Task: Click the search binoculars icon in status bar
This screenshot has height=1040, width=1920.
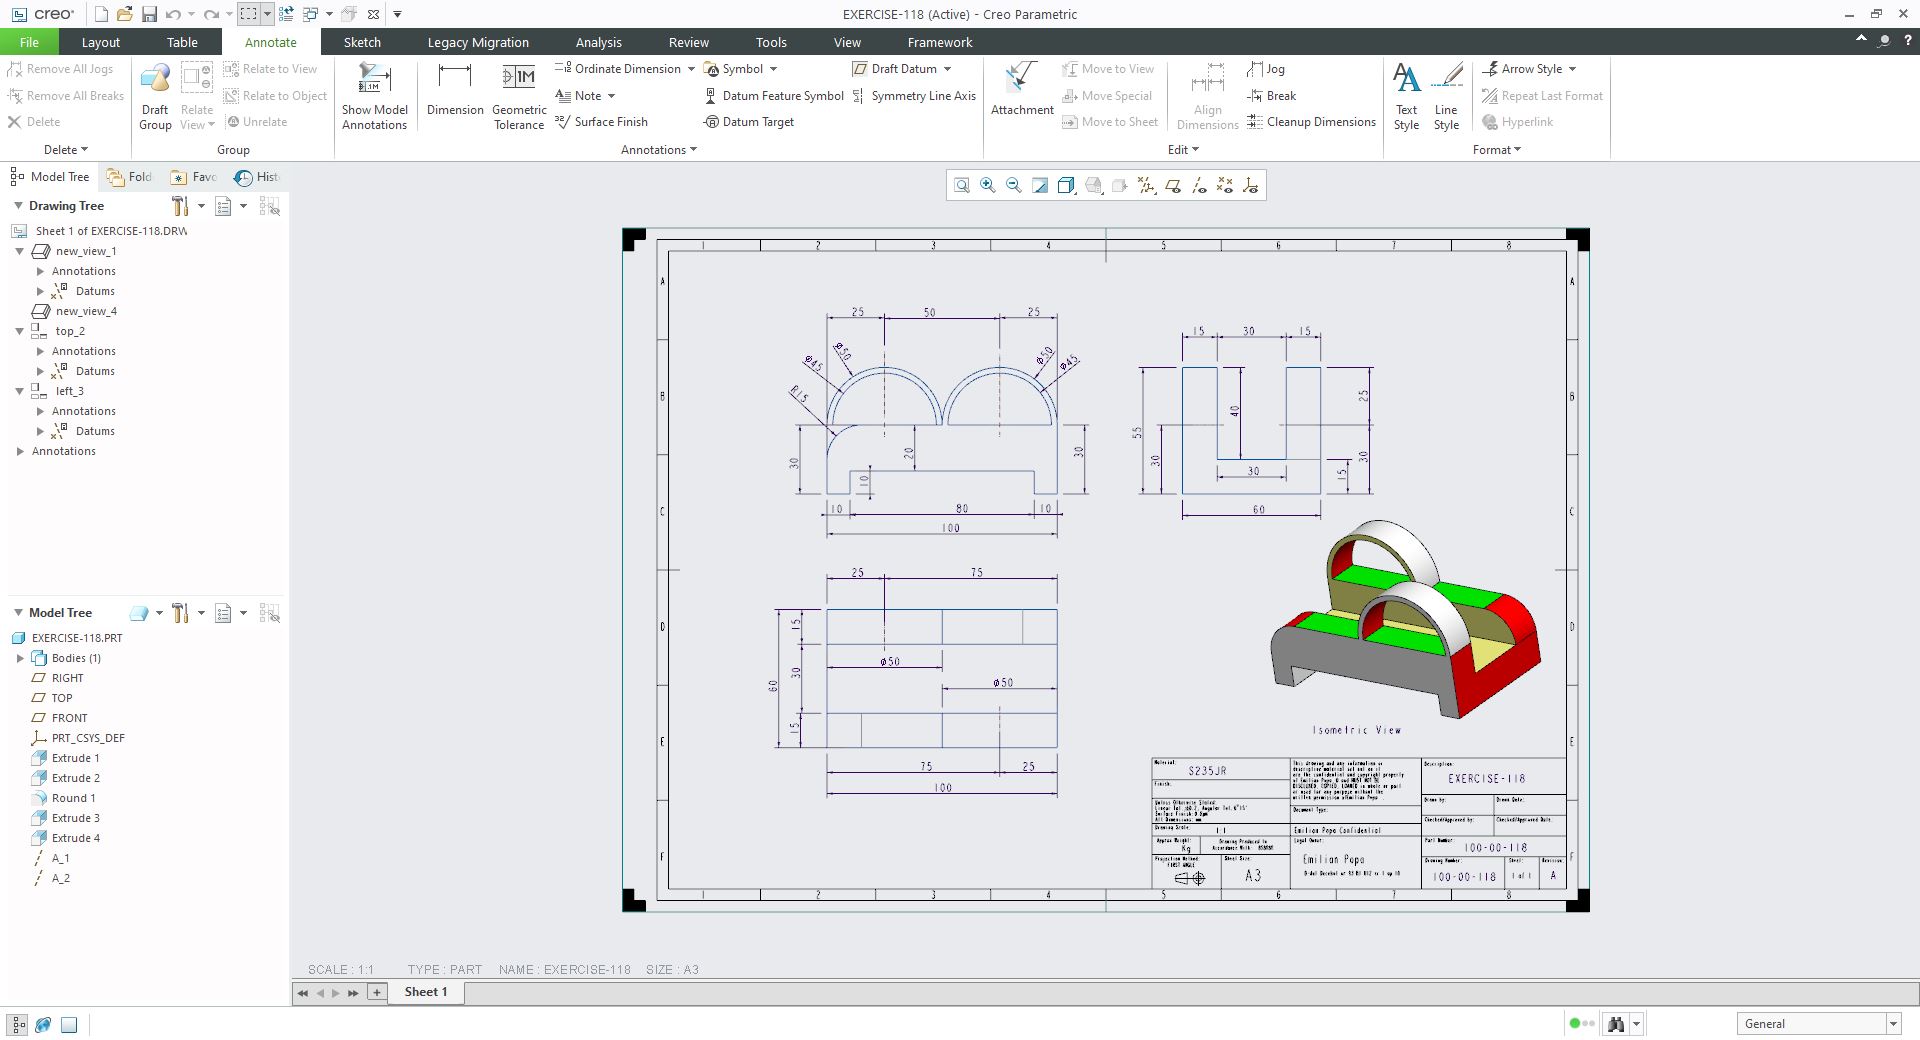Action: [1615, 1024]
